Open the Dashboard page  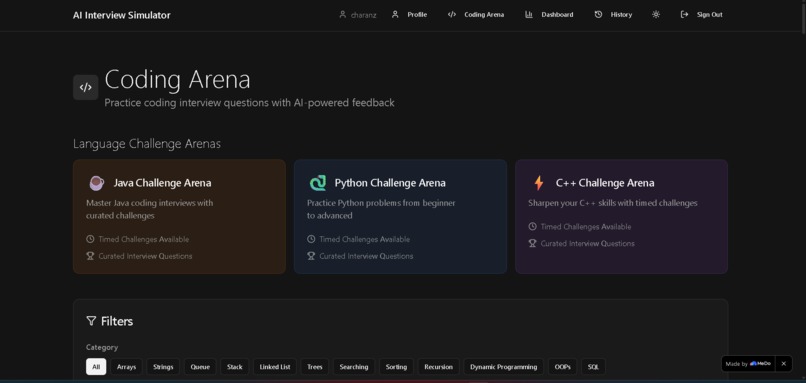549,14
